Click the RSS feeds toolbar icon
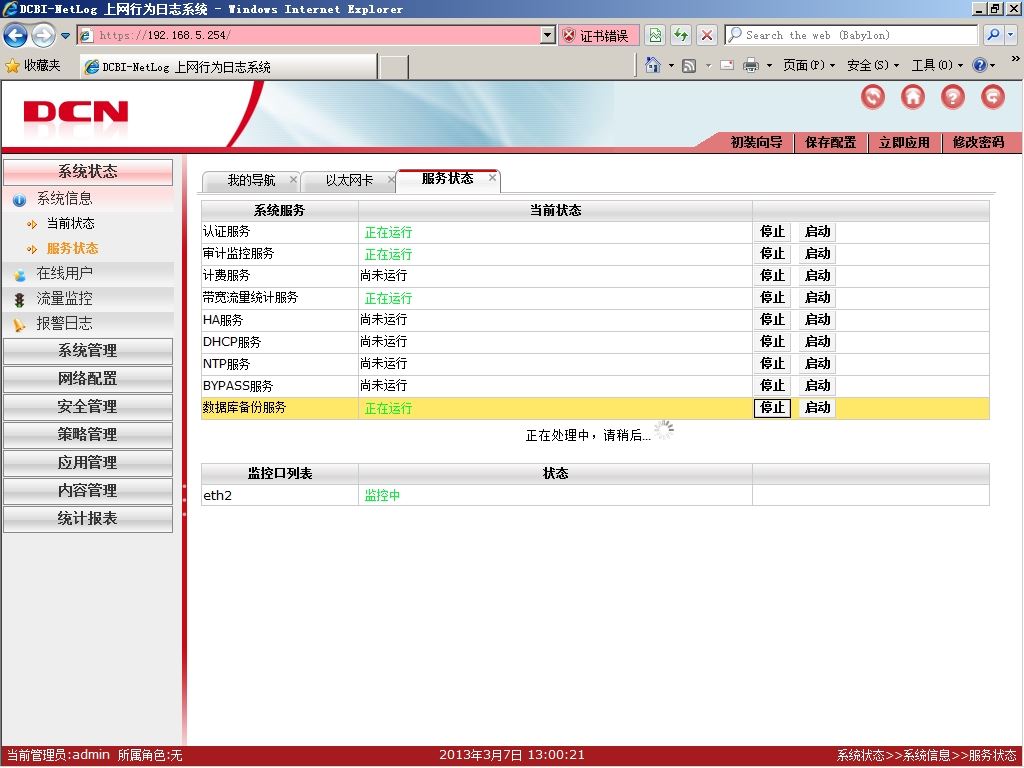This screenshot has height=768, width=1024. tap(689, 65)
